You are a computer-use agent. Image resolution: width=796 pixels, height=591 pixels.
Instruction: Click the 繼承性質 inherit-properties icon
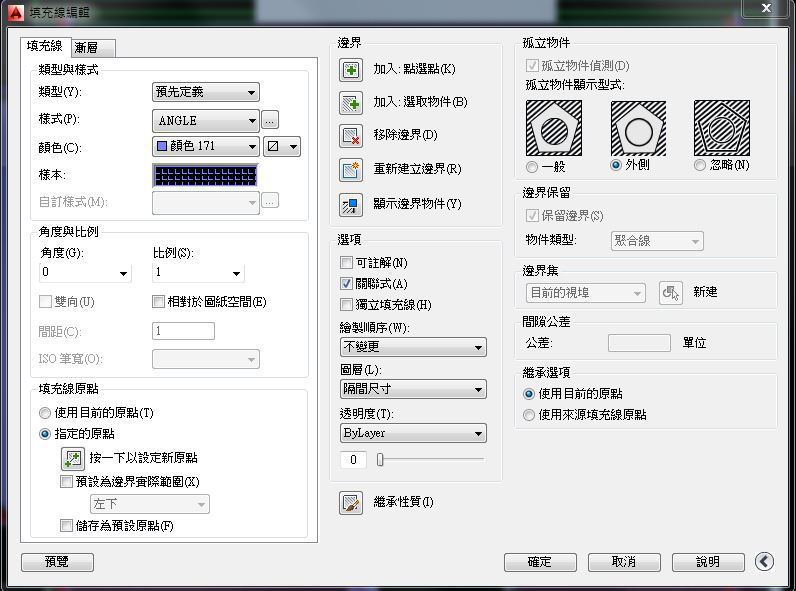click(x=351, y=503)
